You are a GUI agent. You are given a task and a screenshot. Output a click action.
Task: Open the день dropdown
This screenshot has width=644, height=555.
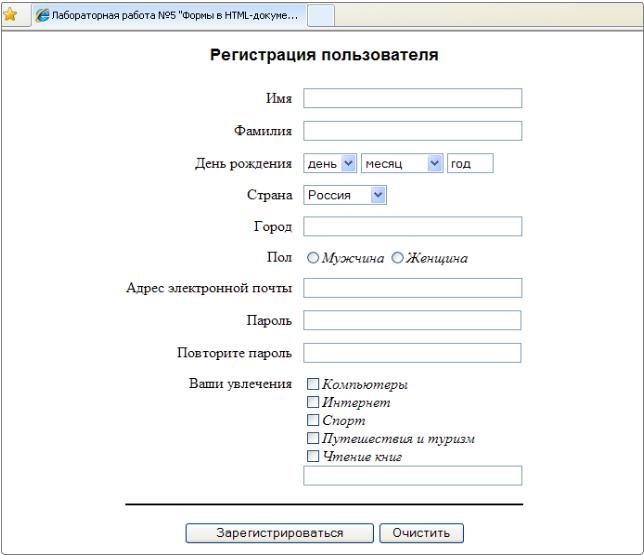tap(330, 163)
